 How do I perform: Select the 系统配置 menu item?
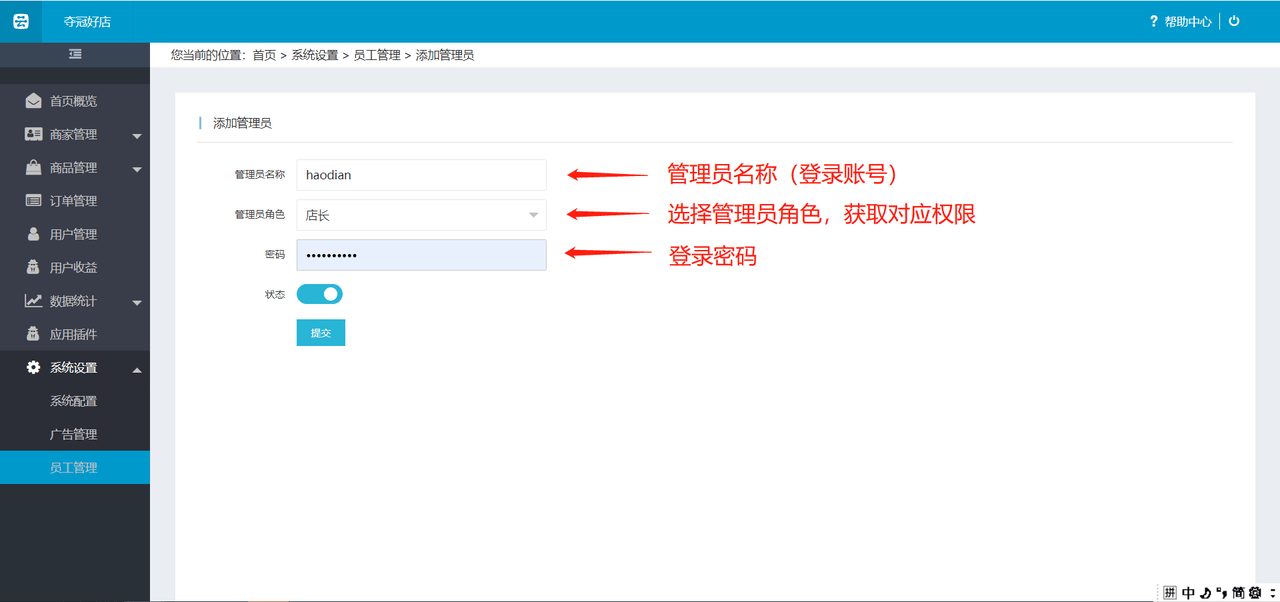[74, 401]
